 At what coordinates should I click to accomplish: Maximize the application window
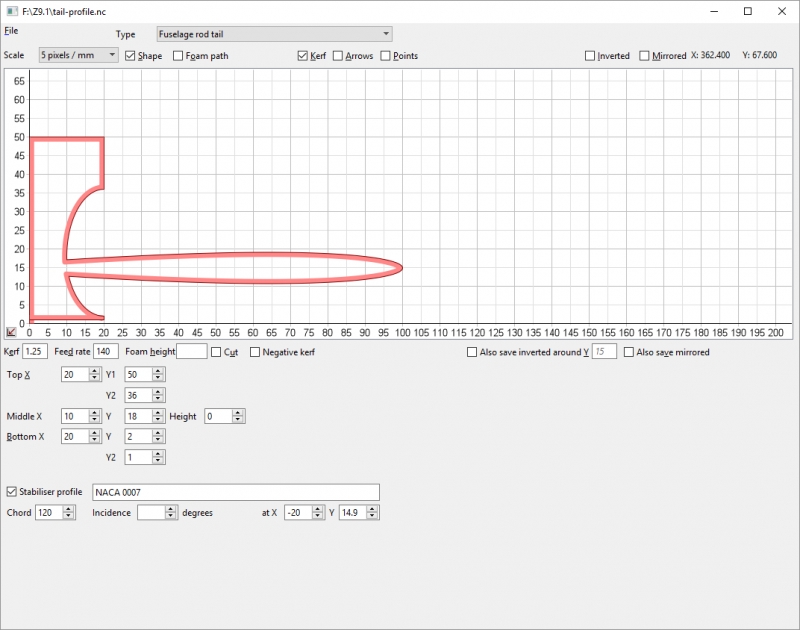[x=747, y=10]
